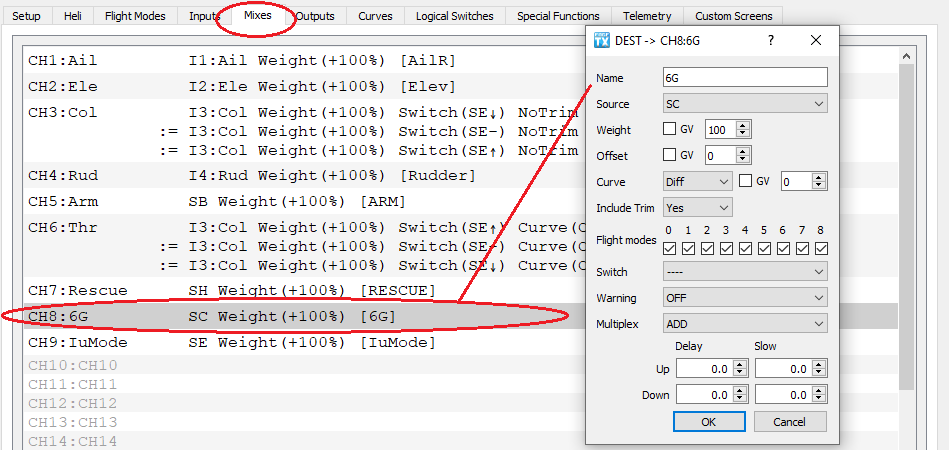Image resolution: width=949 pixels, height=450 pixels.
Task: Switch to the Logical Switches tab
Action: (455, 16)
